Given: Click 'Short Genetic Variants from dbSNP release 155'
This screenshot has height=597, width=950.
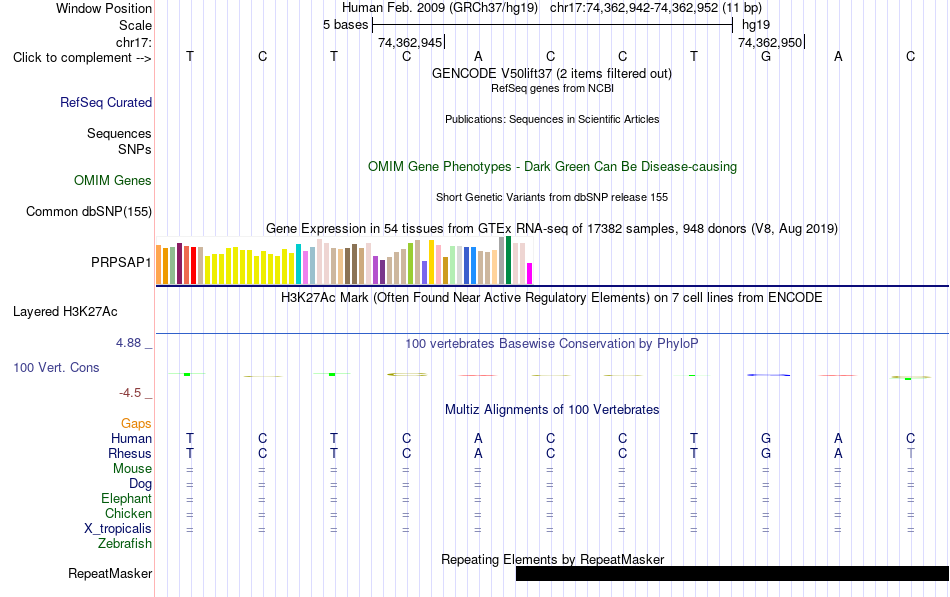Looking at the screenshot, I should point(552,197).
